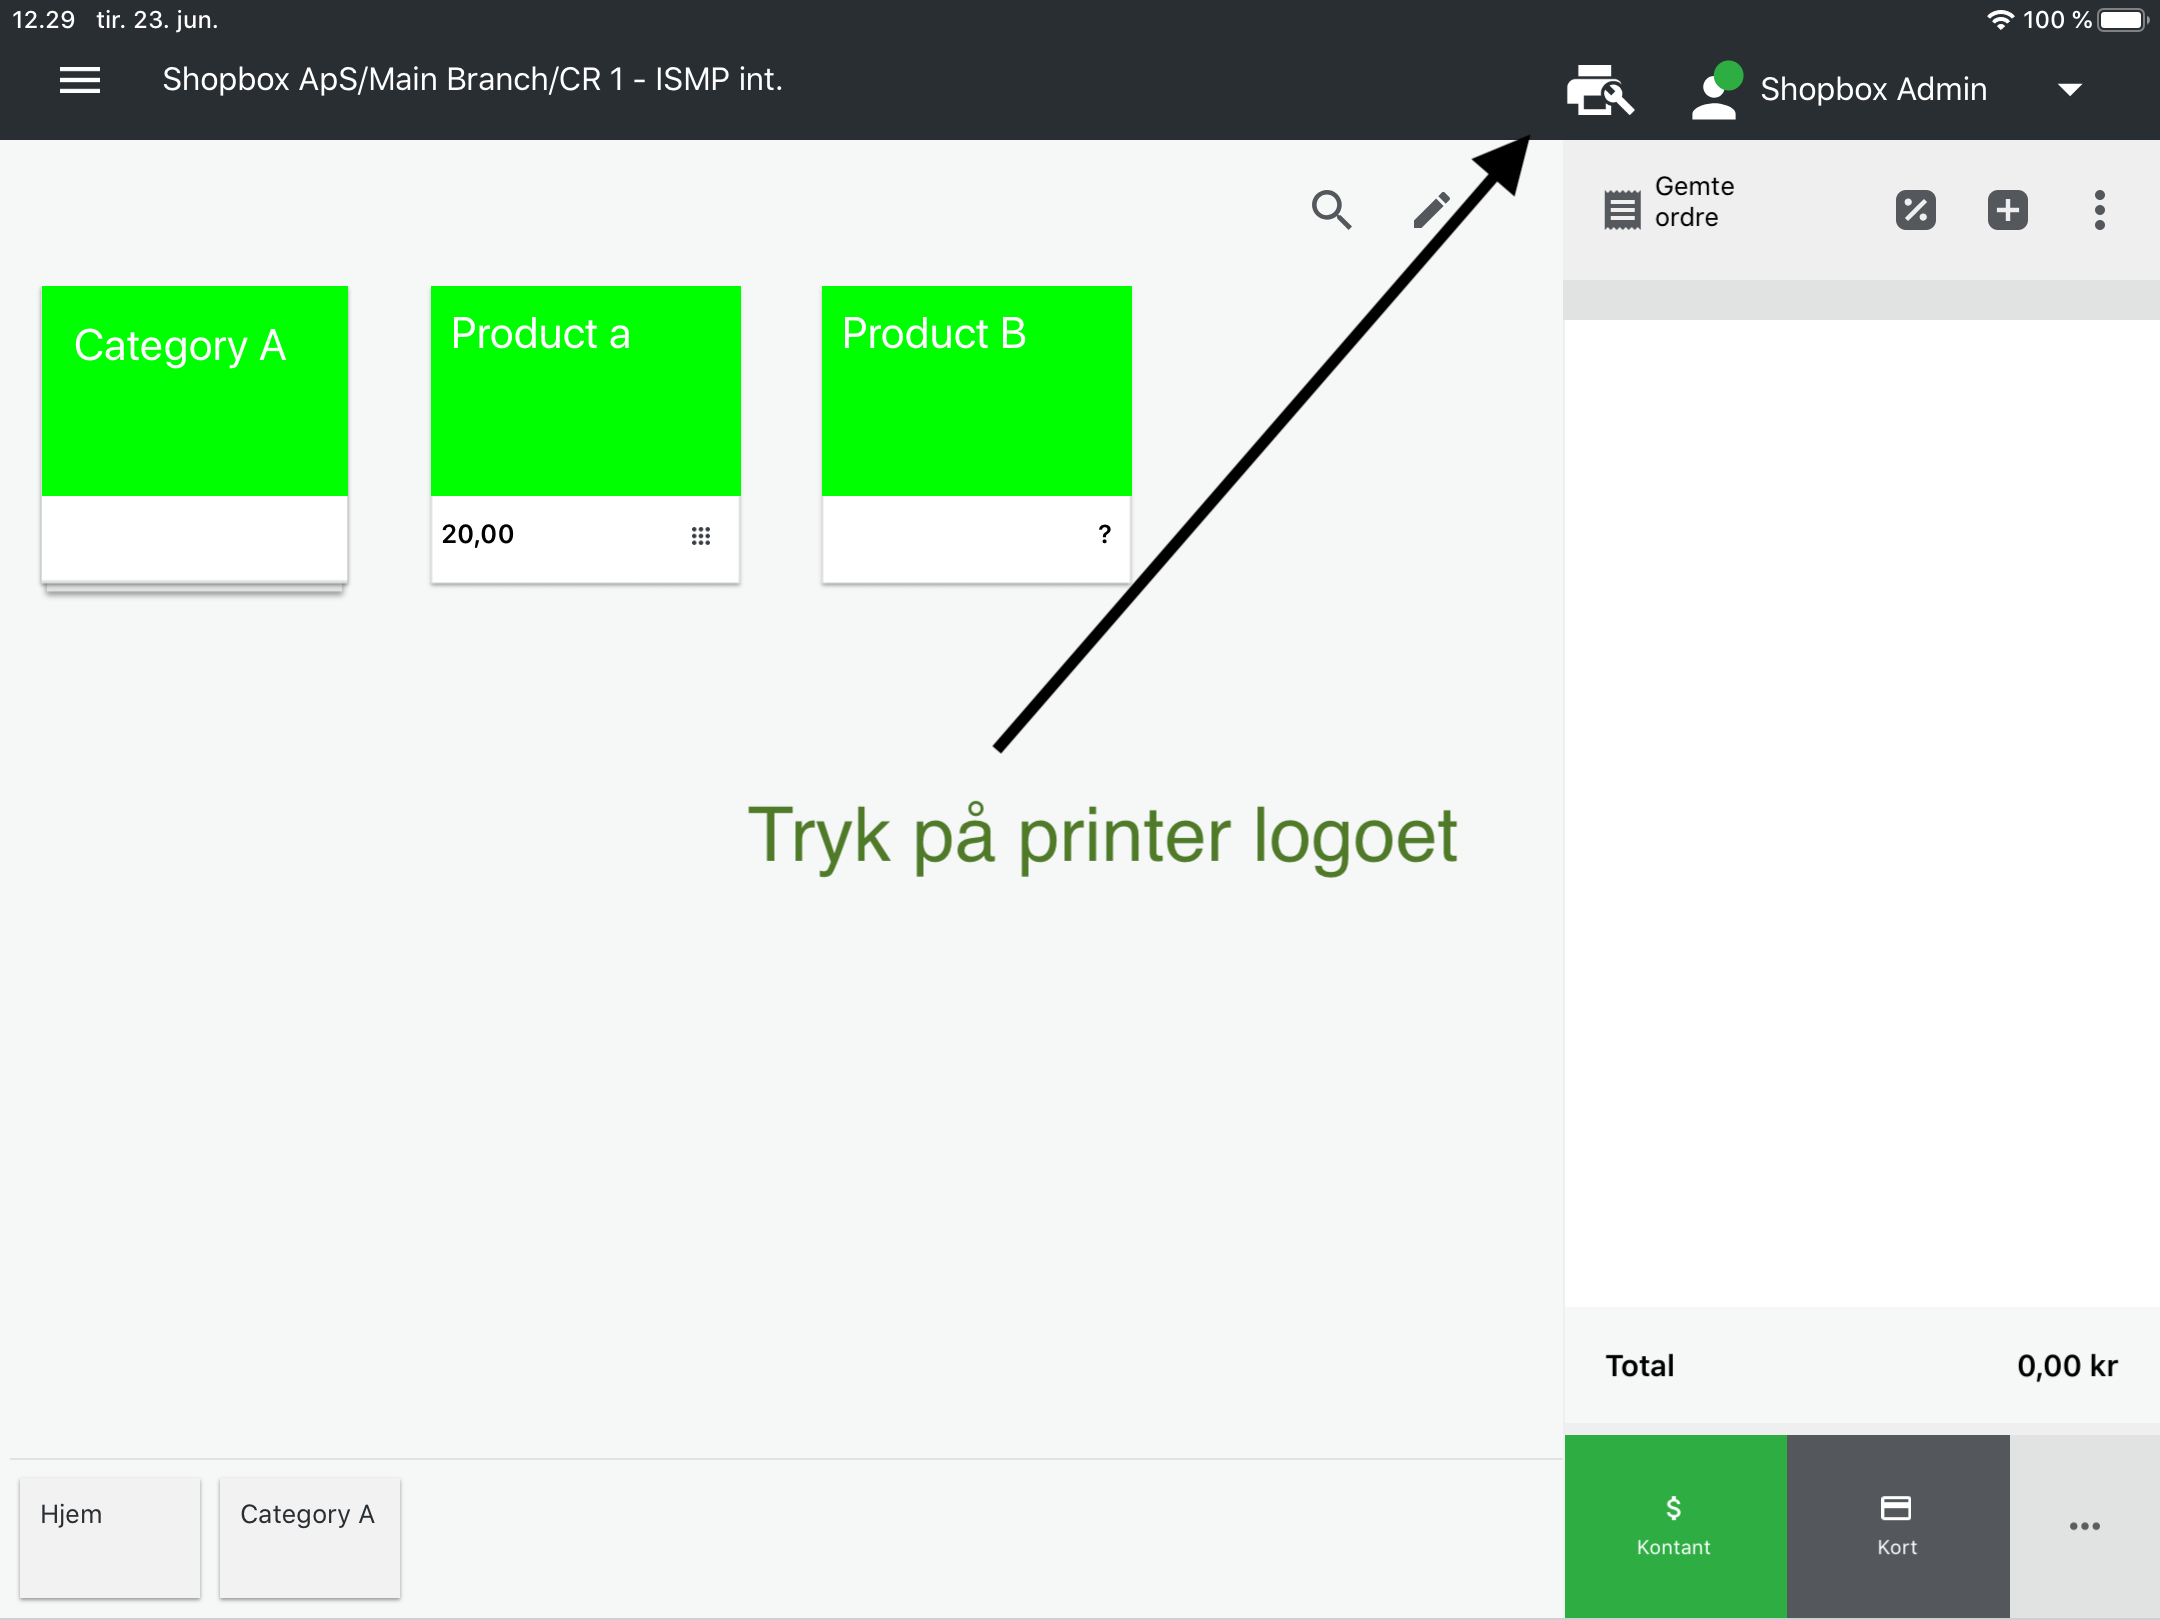Click the Wi-Fi status icon
This screenshot has height=1620, width=2160.
pyautogui.click(x=1999, y=20)
